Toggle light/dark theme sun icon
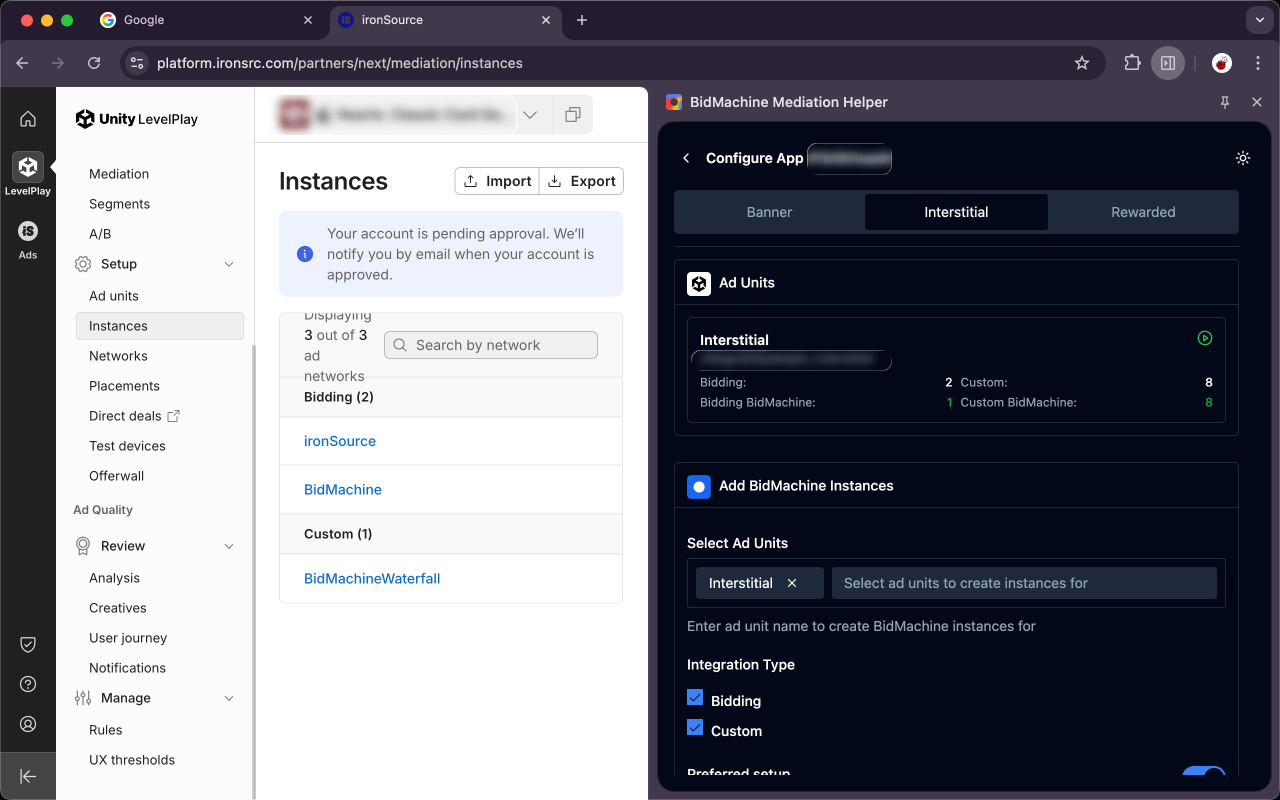 pyautogui.click(x=1243, y=158)
